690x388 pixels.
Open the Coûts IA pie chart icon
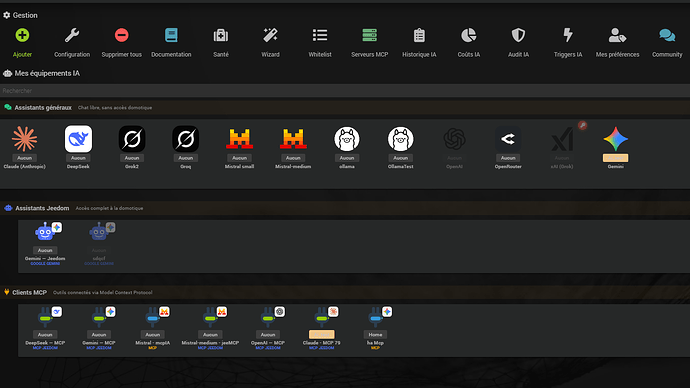coord(469,35)
